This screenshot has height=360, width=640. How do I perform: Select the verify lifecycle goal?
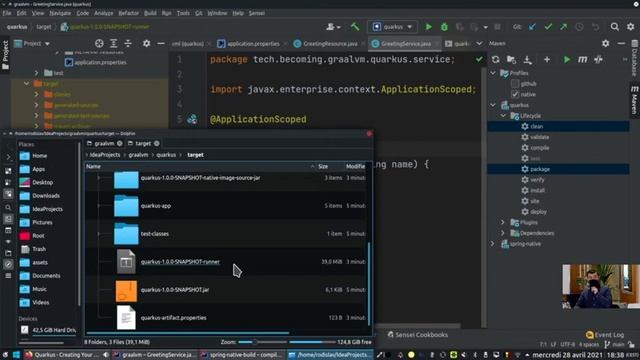click(537, 180)
